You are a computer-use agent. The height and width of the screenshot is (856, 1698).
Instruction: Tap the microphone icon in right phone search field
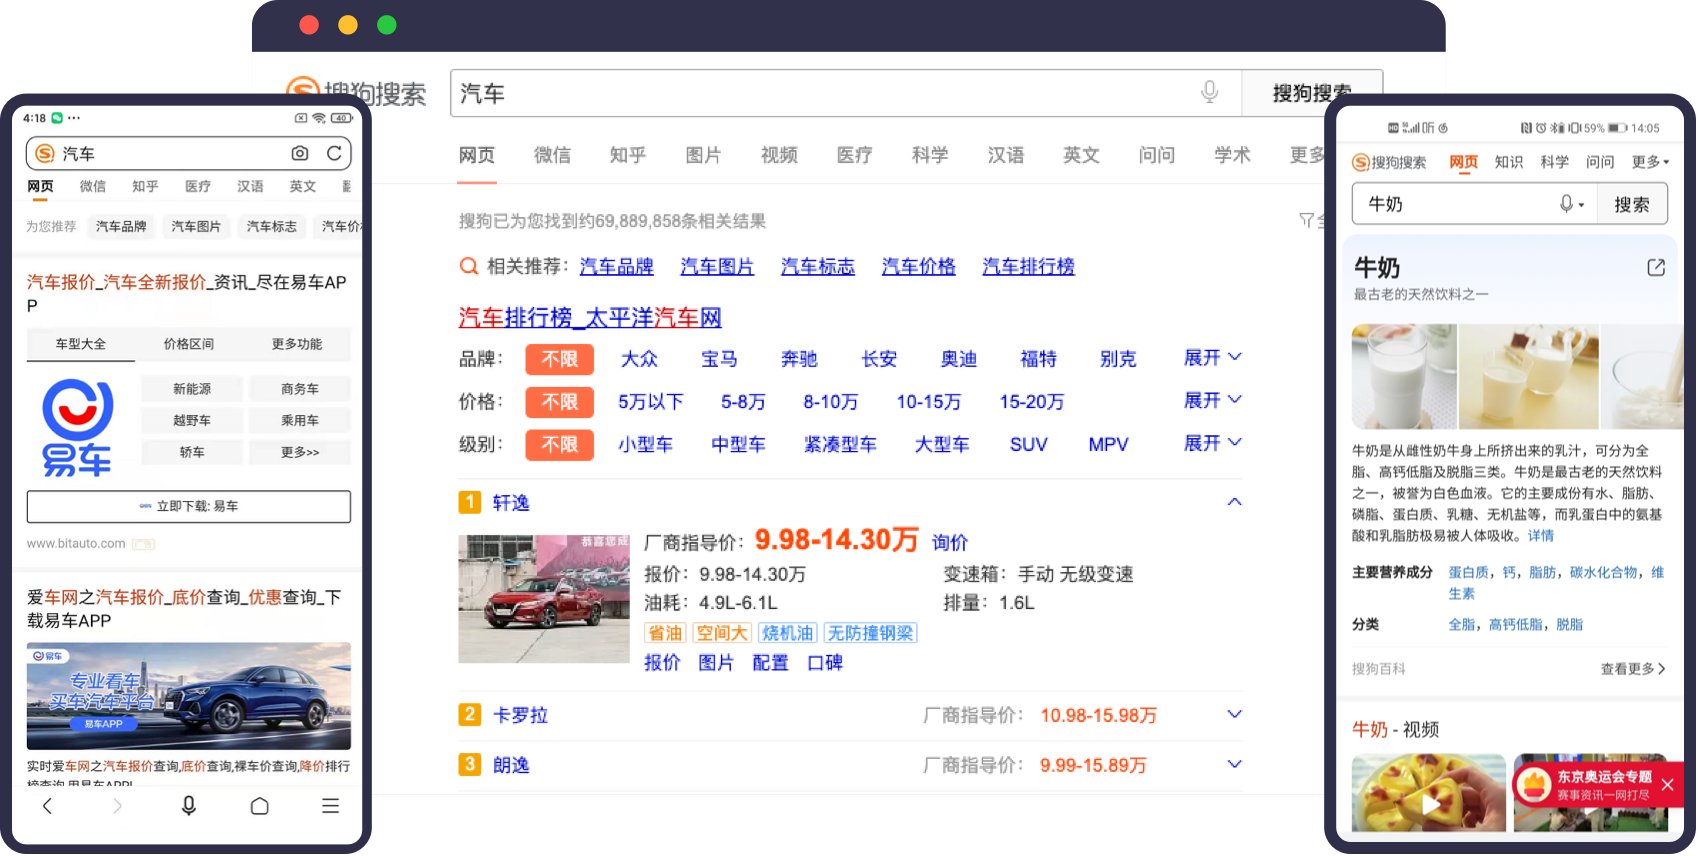tap(1567, 203)
